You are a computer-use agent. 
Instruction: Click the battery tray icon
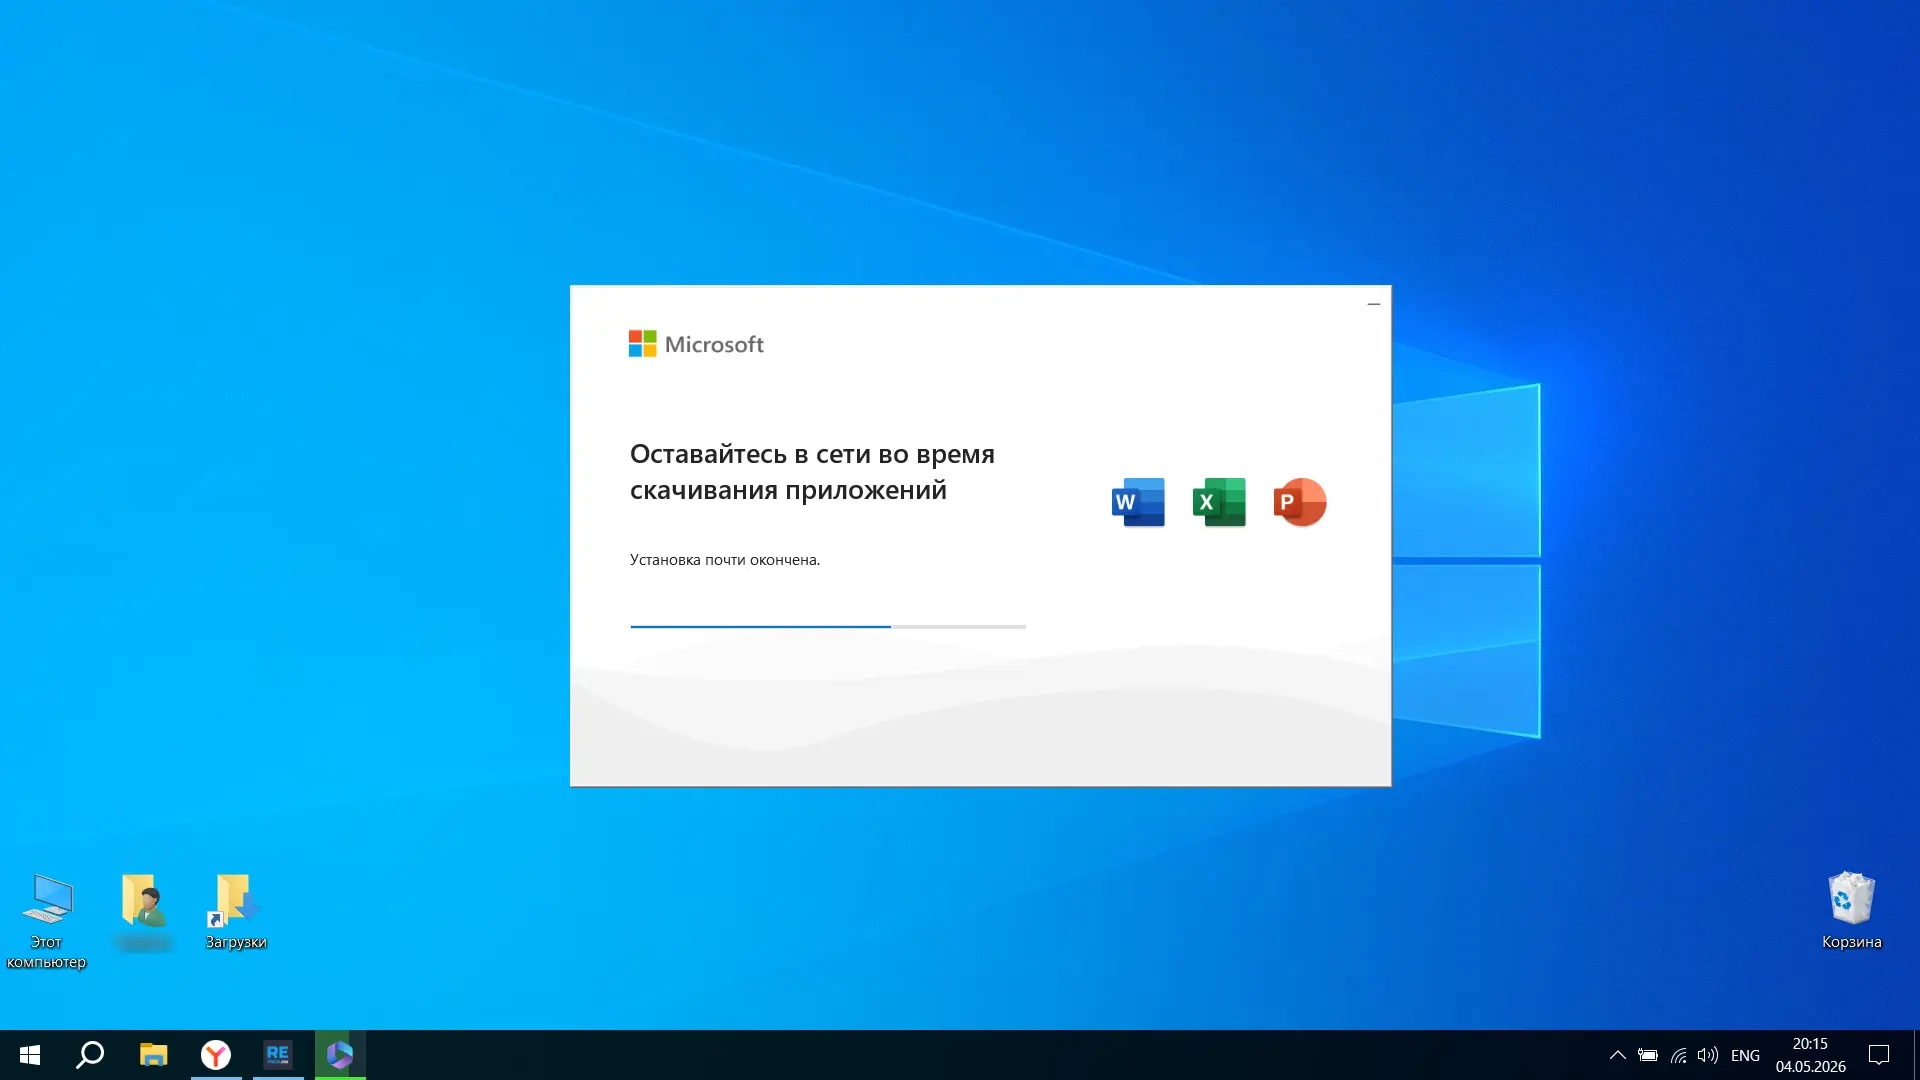click(x=1648, y=1055)
